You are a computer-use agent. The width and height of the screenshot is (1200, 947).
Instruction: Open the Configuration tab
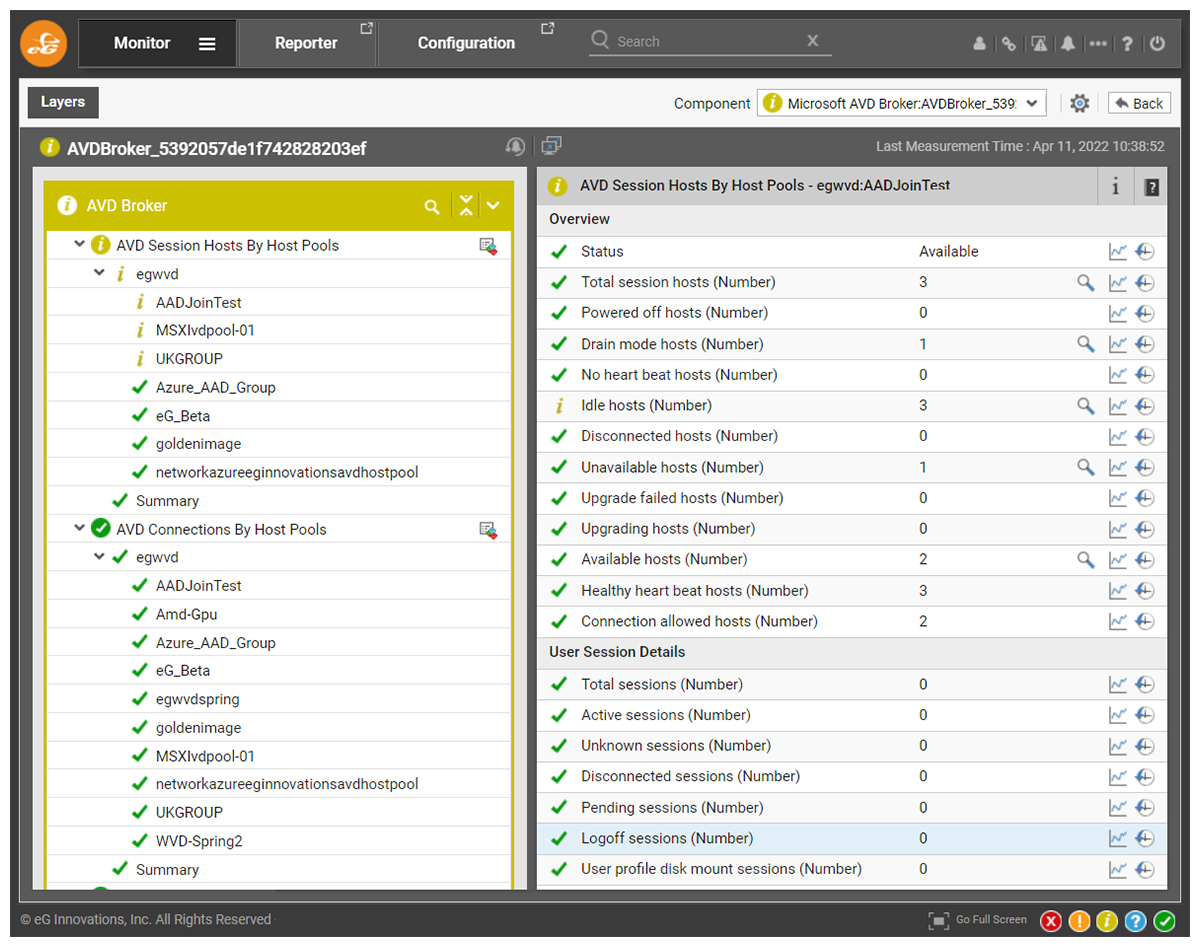(466, 43)
